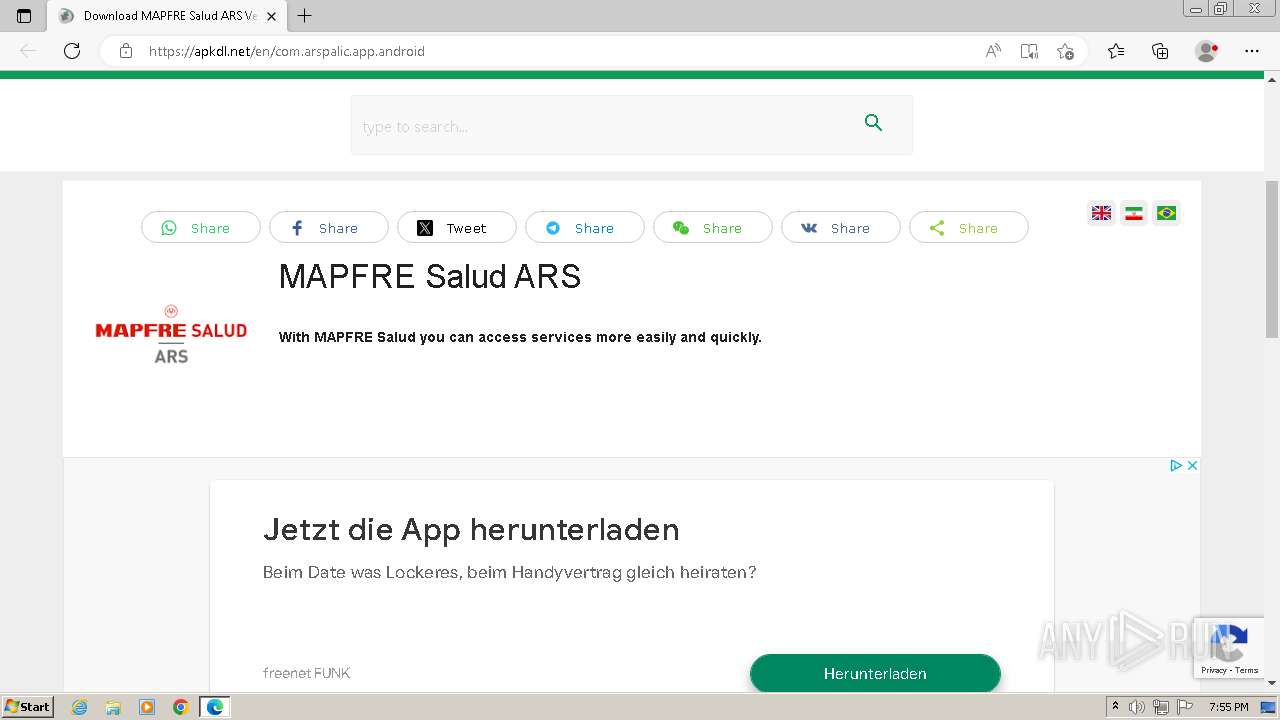Open the Edge Settings and more menu
This screenshot has width=1280, height=720.
(1252, 51)
